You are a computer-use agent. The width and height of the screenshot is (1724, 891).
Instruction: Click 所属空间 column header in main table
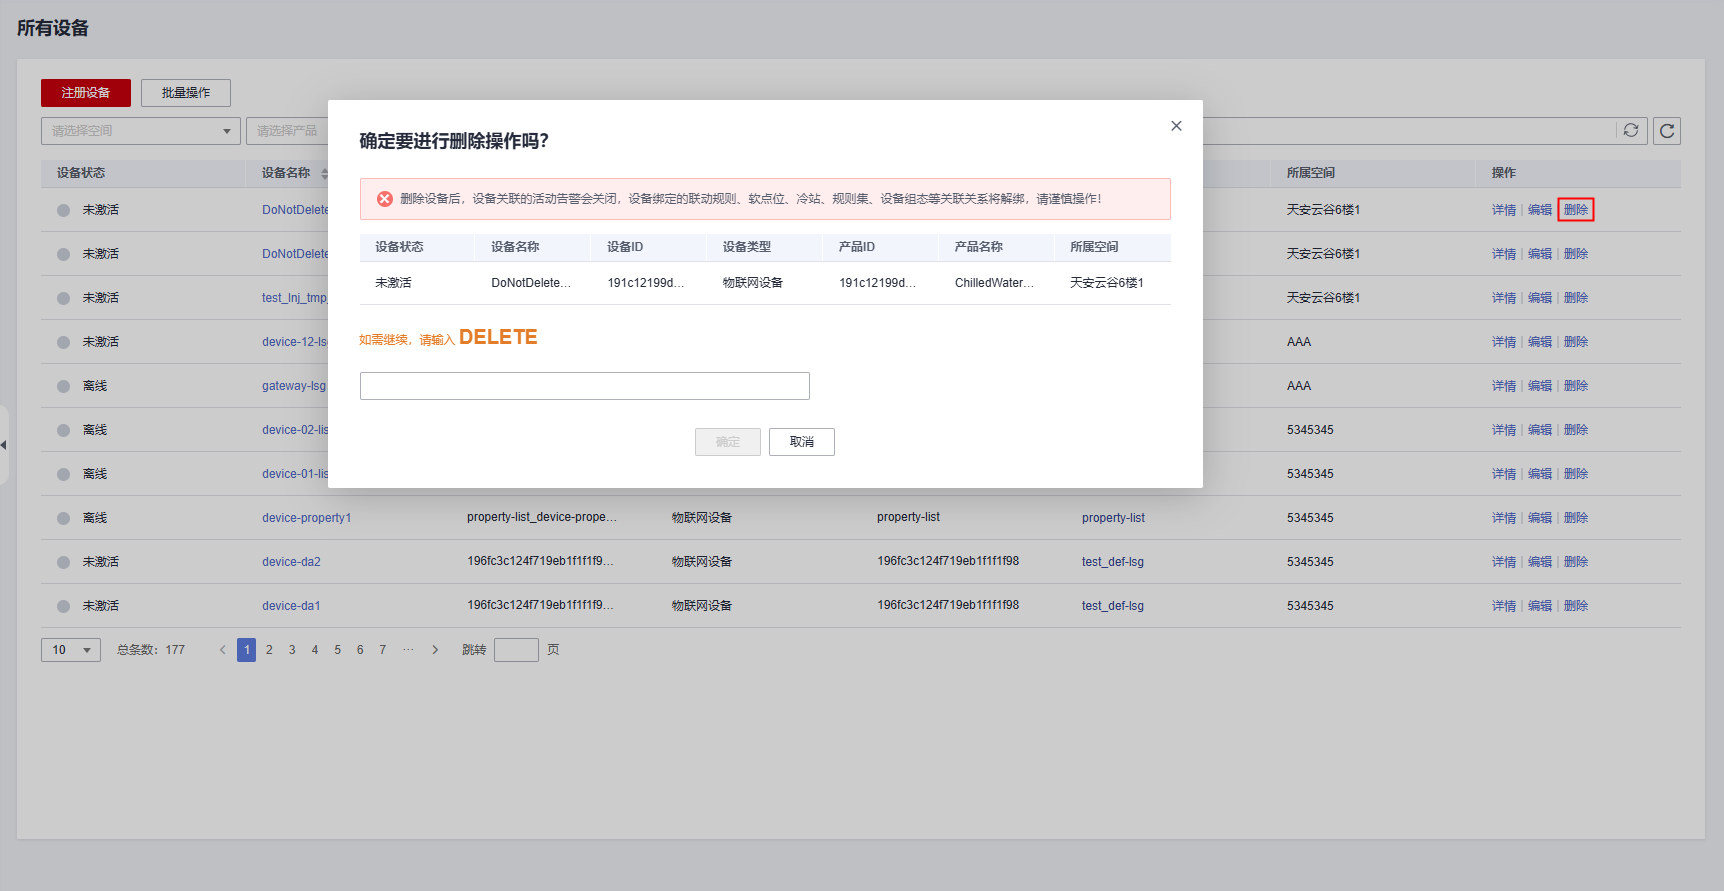pos(1311,173)
